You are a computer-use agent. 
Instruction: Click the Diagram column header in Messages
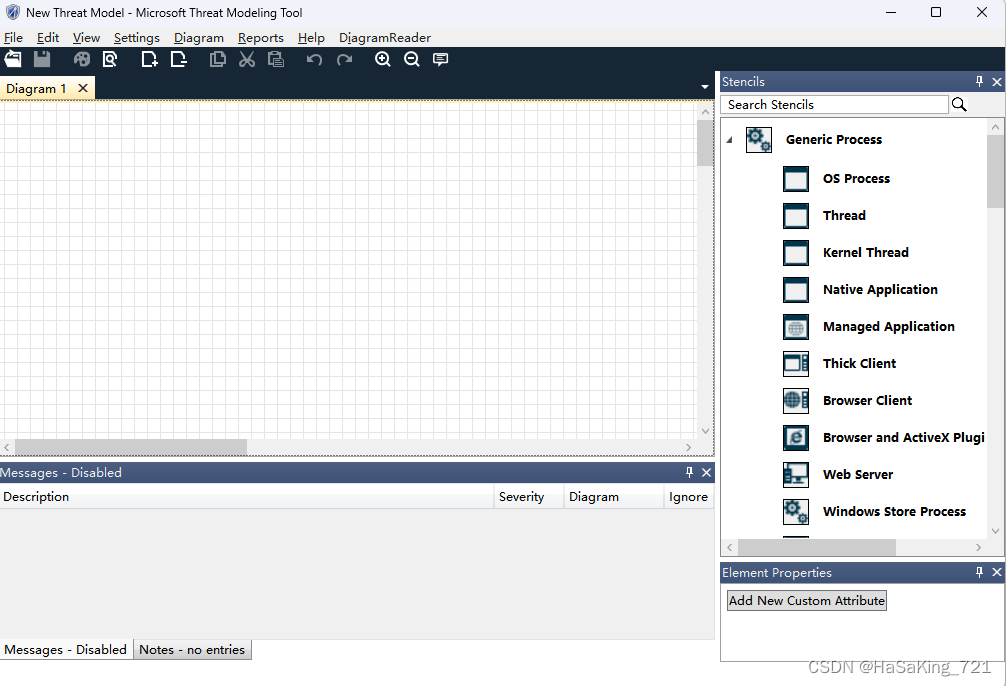[x=614, y=497]
